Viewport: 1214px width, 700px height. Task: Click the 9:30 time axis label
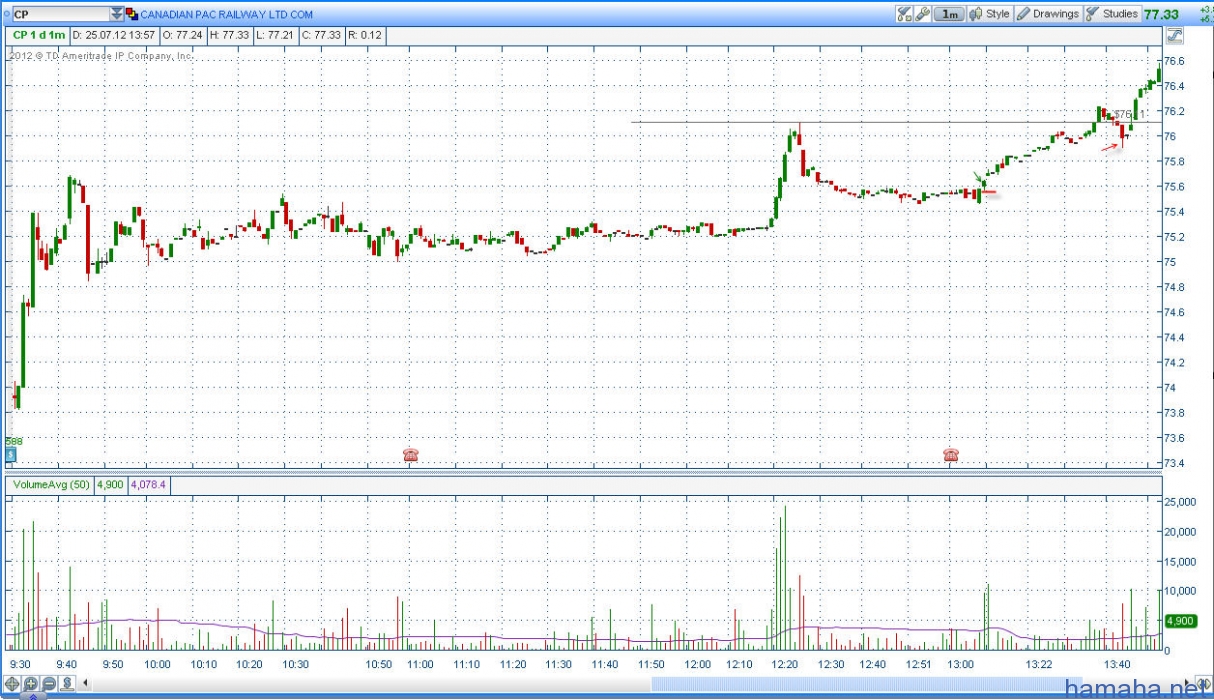tap(19, 665)
